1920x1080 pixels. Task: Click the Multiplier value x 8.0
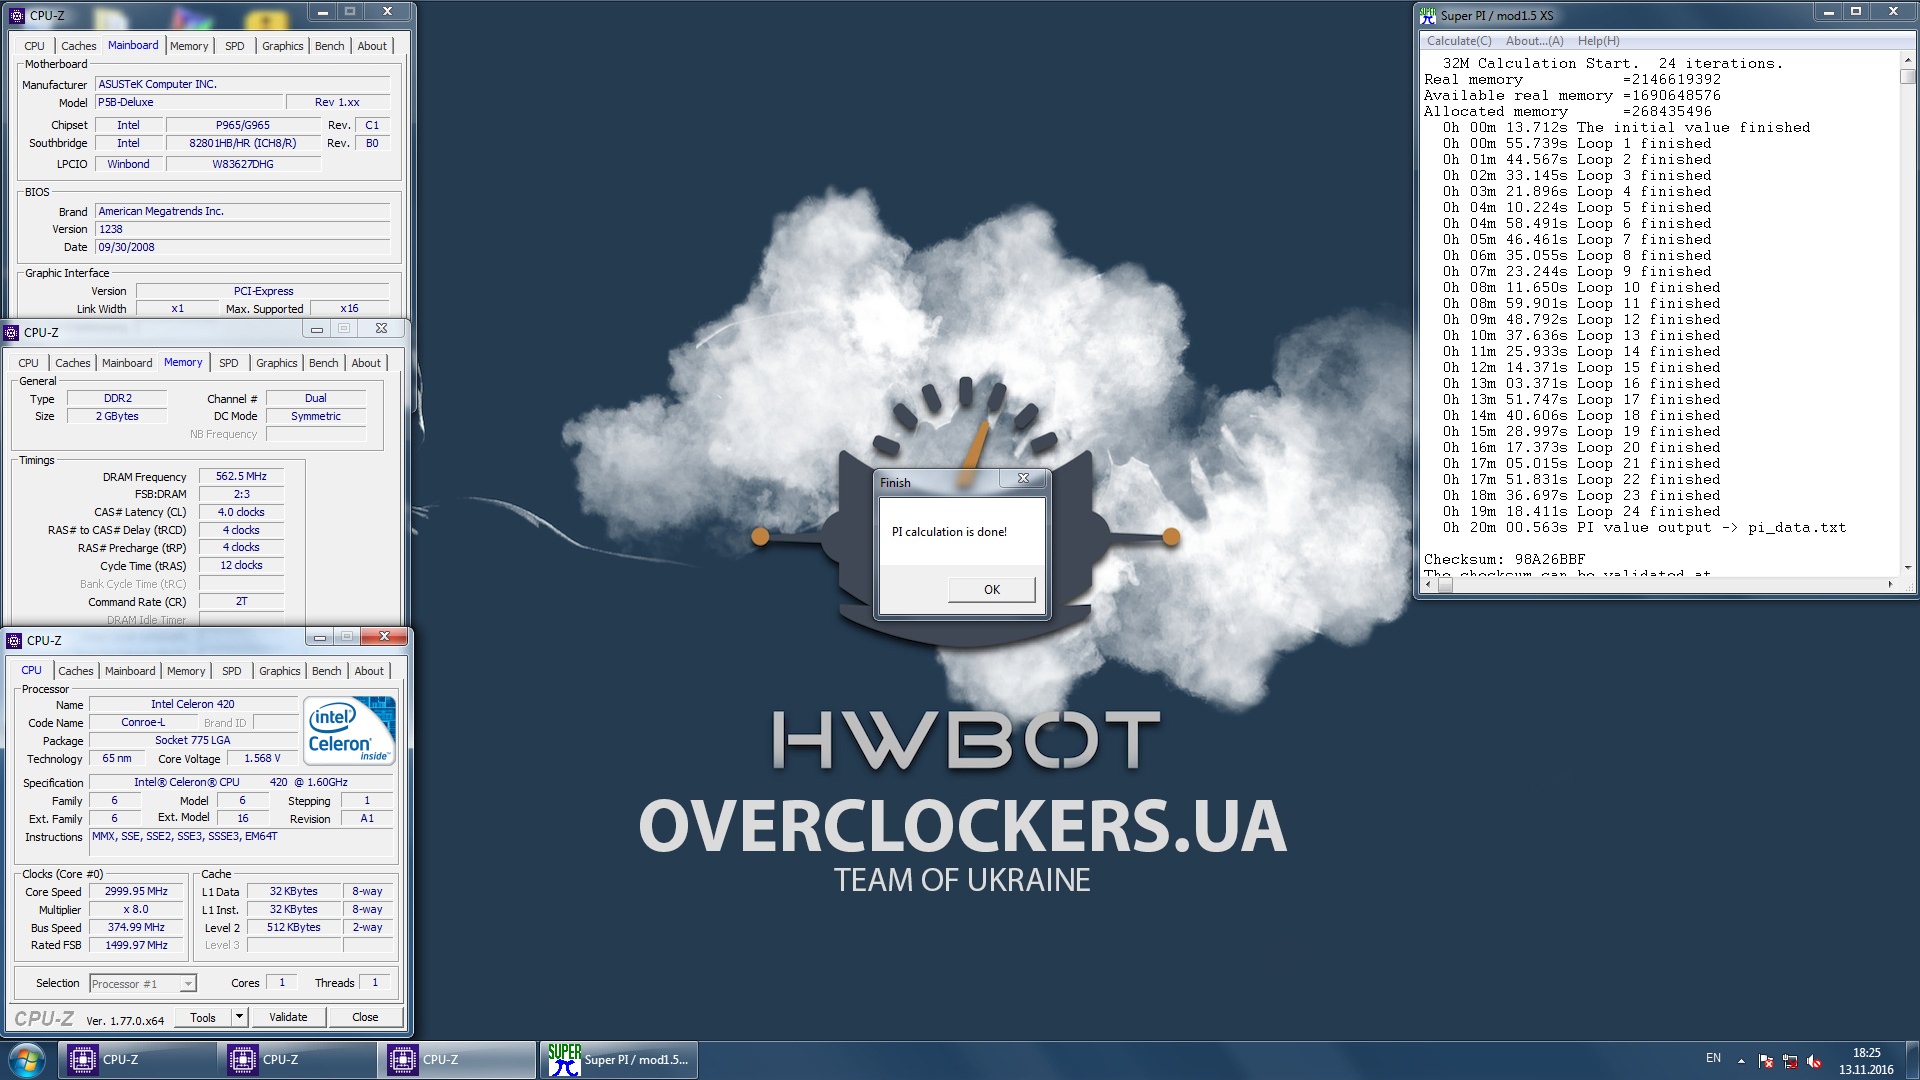pos(136,910)
